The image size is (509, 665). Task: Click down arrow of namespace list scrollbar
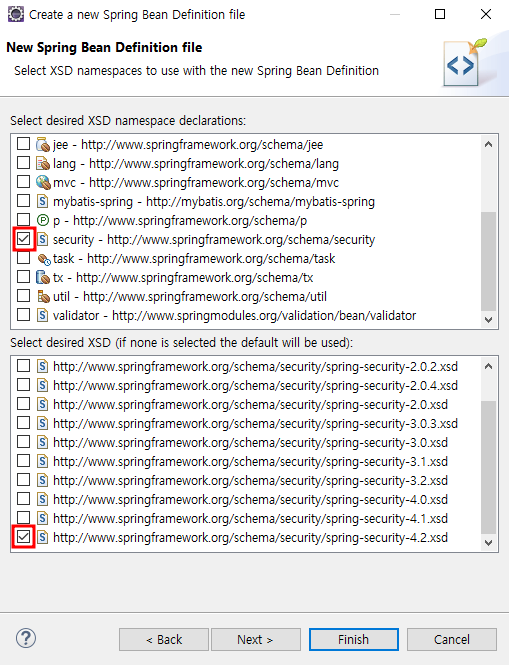pyautogui.click(x=488, y=319)
